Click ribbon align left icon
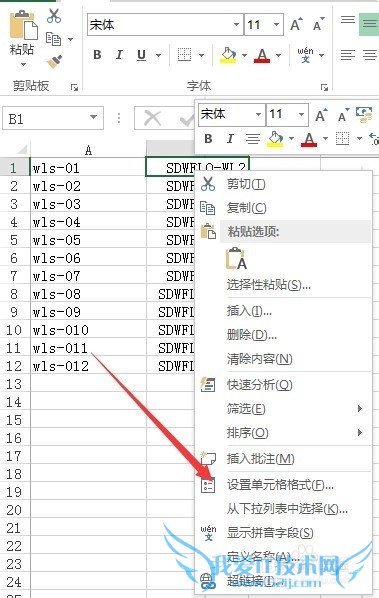The image size is (379, 598). tap(348, 55)
